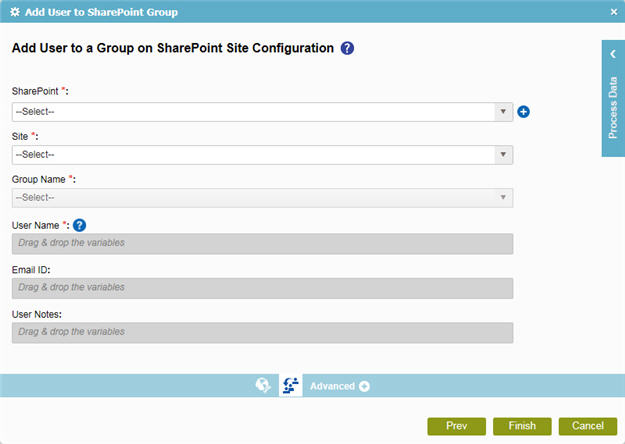Go back with the Prev button
Image resolution: width=625 pixels, height=444 pixels.
[x=456, y=426]
